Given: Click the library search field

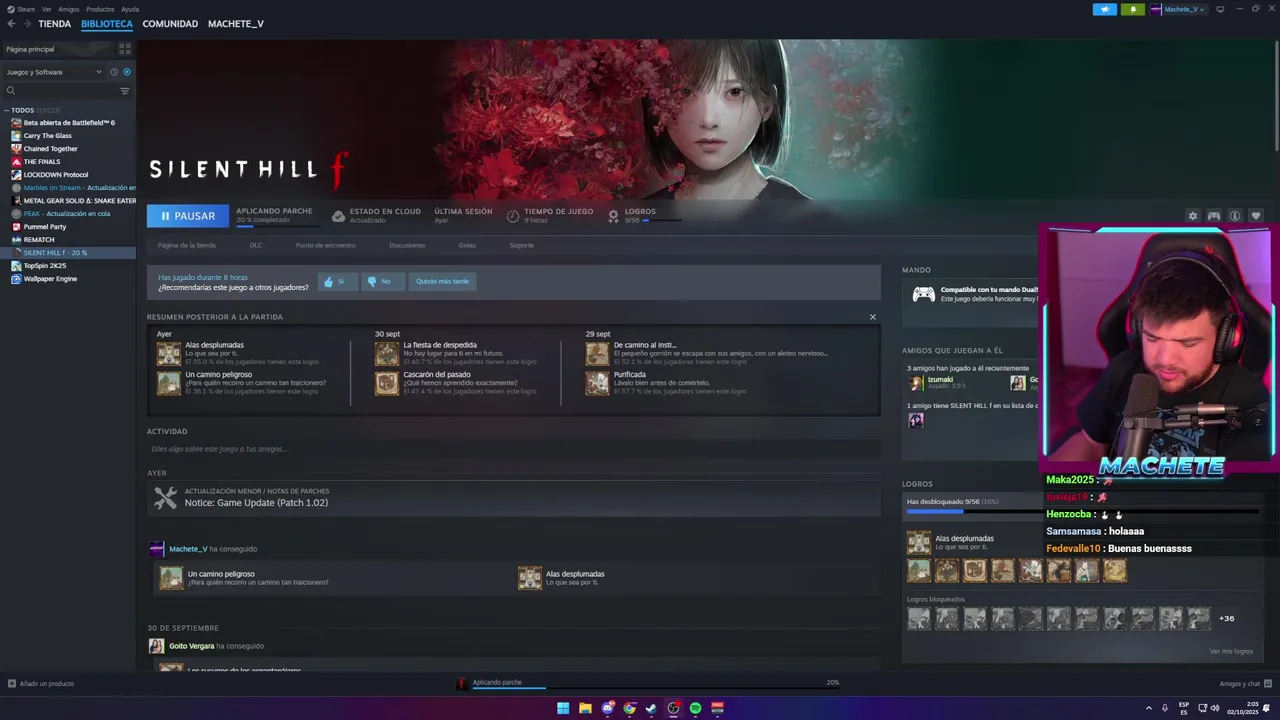Looking at the screenshot, I should [60, 91].
